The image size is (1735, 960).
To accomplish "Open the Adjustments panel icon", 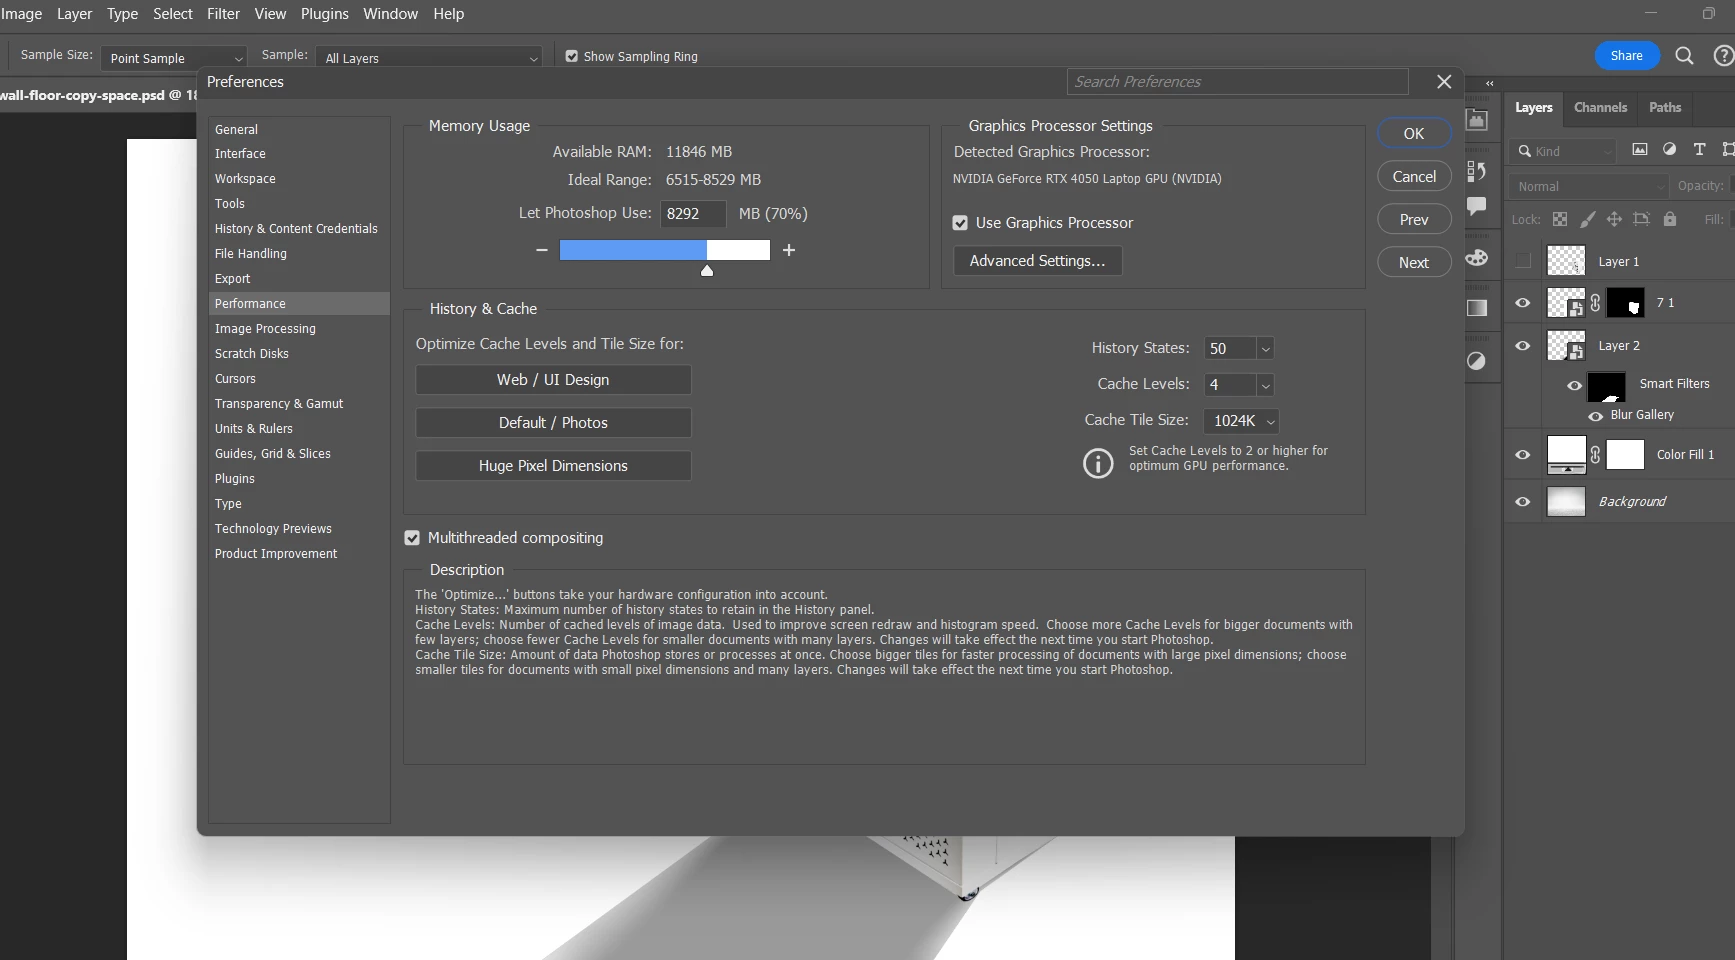I will tap(1477, 361).
